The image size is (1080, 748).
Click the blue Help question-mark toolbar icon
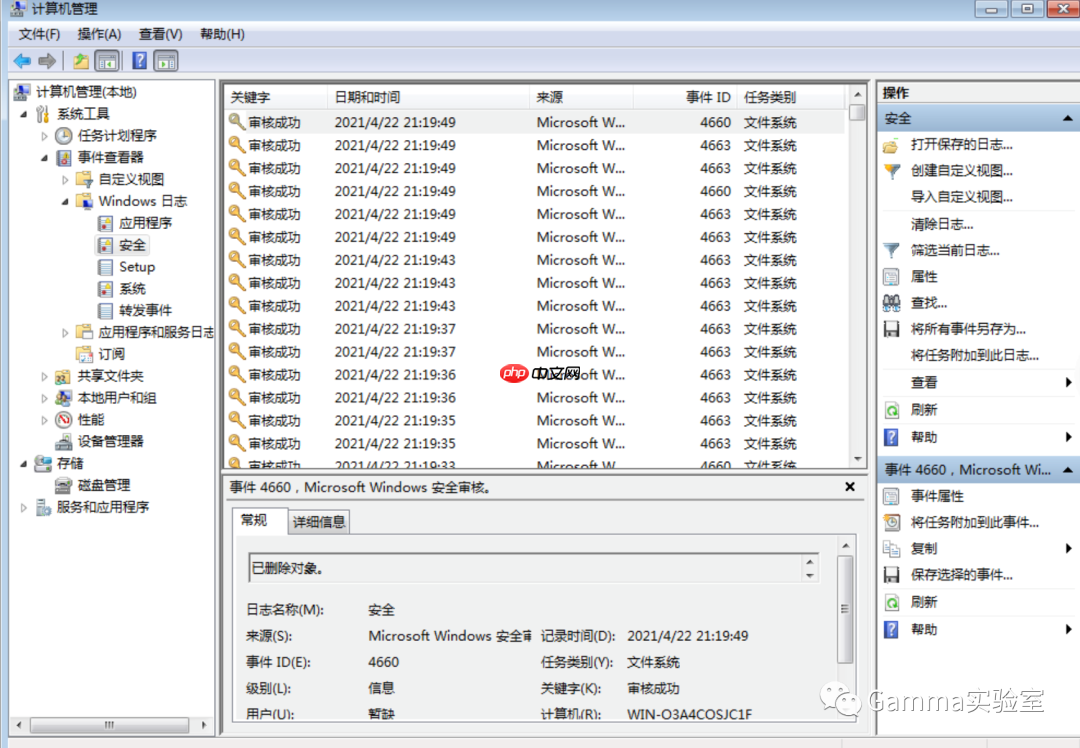[x=139, y=61]
